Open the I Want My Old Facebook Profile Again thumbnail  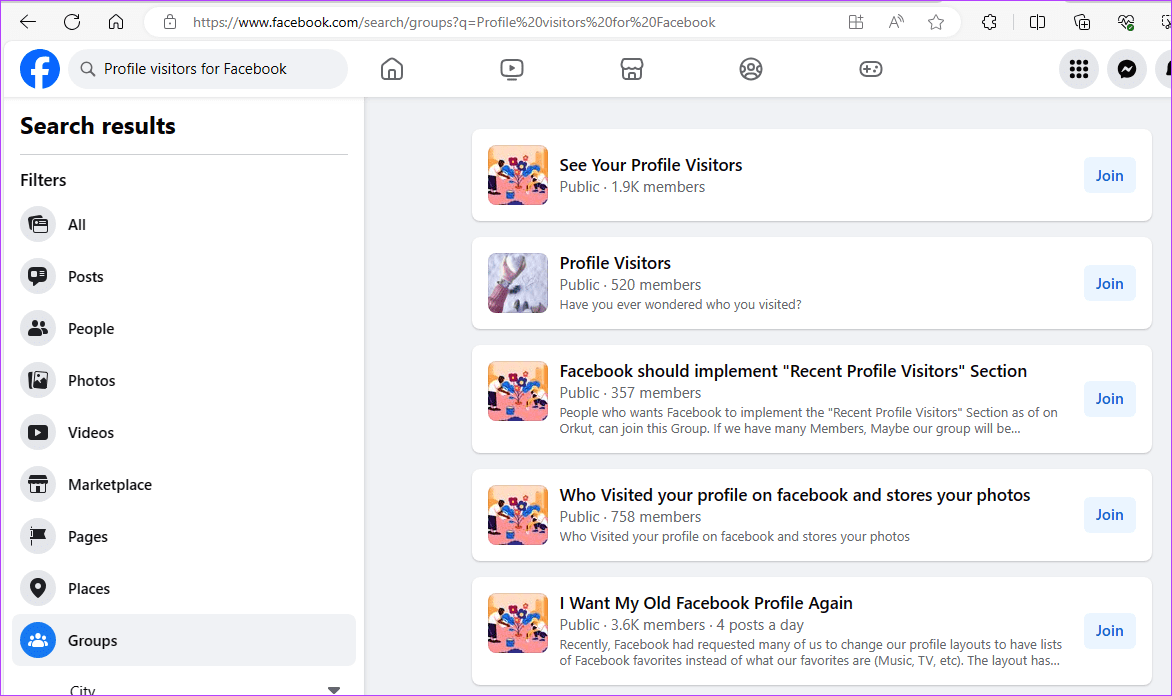pyautogui.click(x=517, y=622)
